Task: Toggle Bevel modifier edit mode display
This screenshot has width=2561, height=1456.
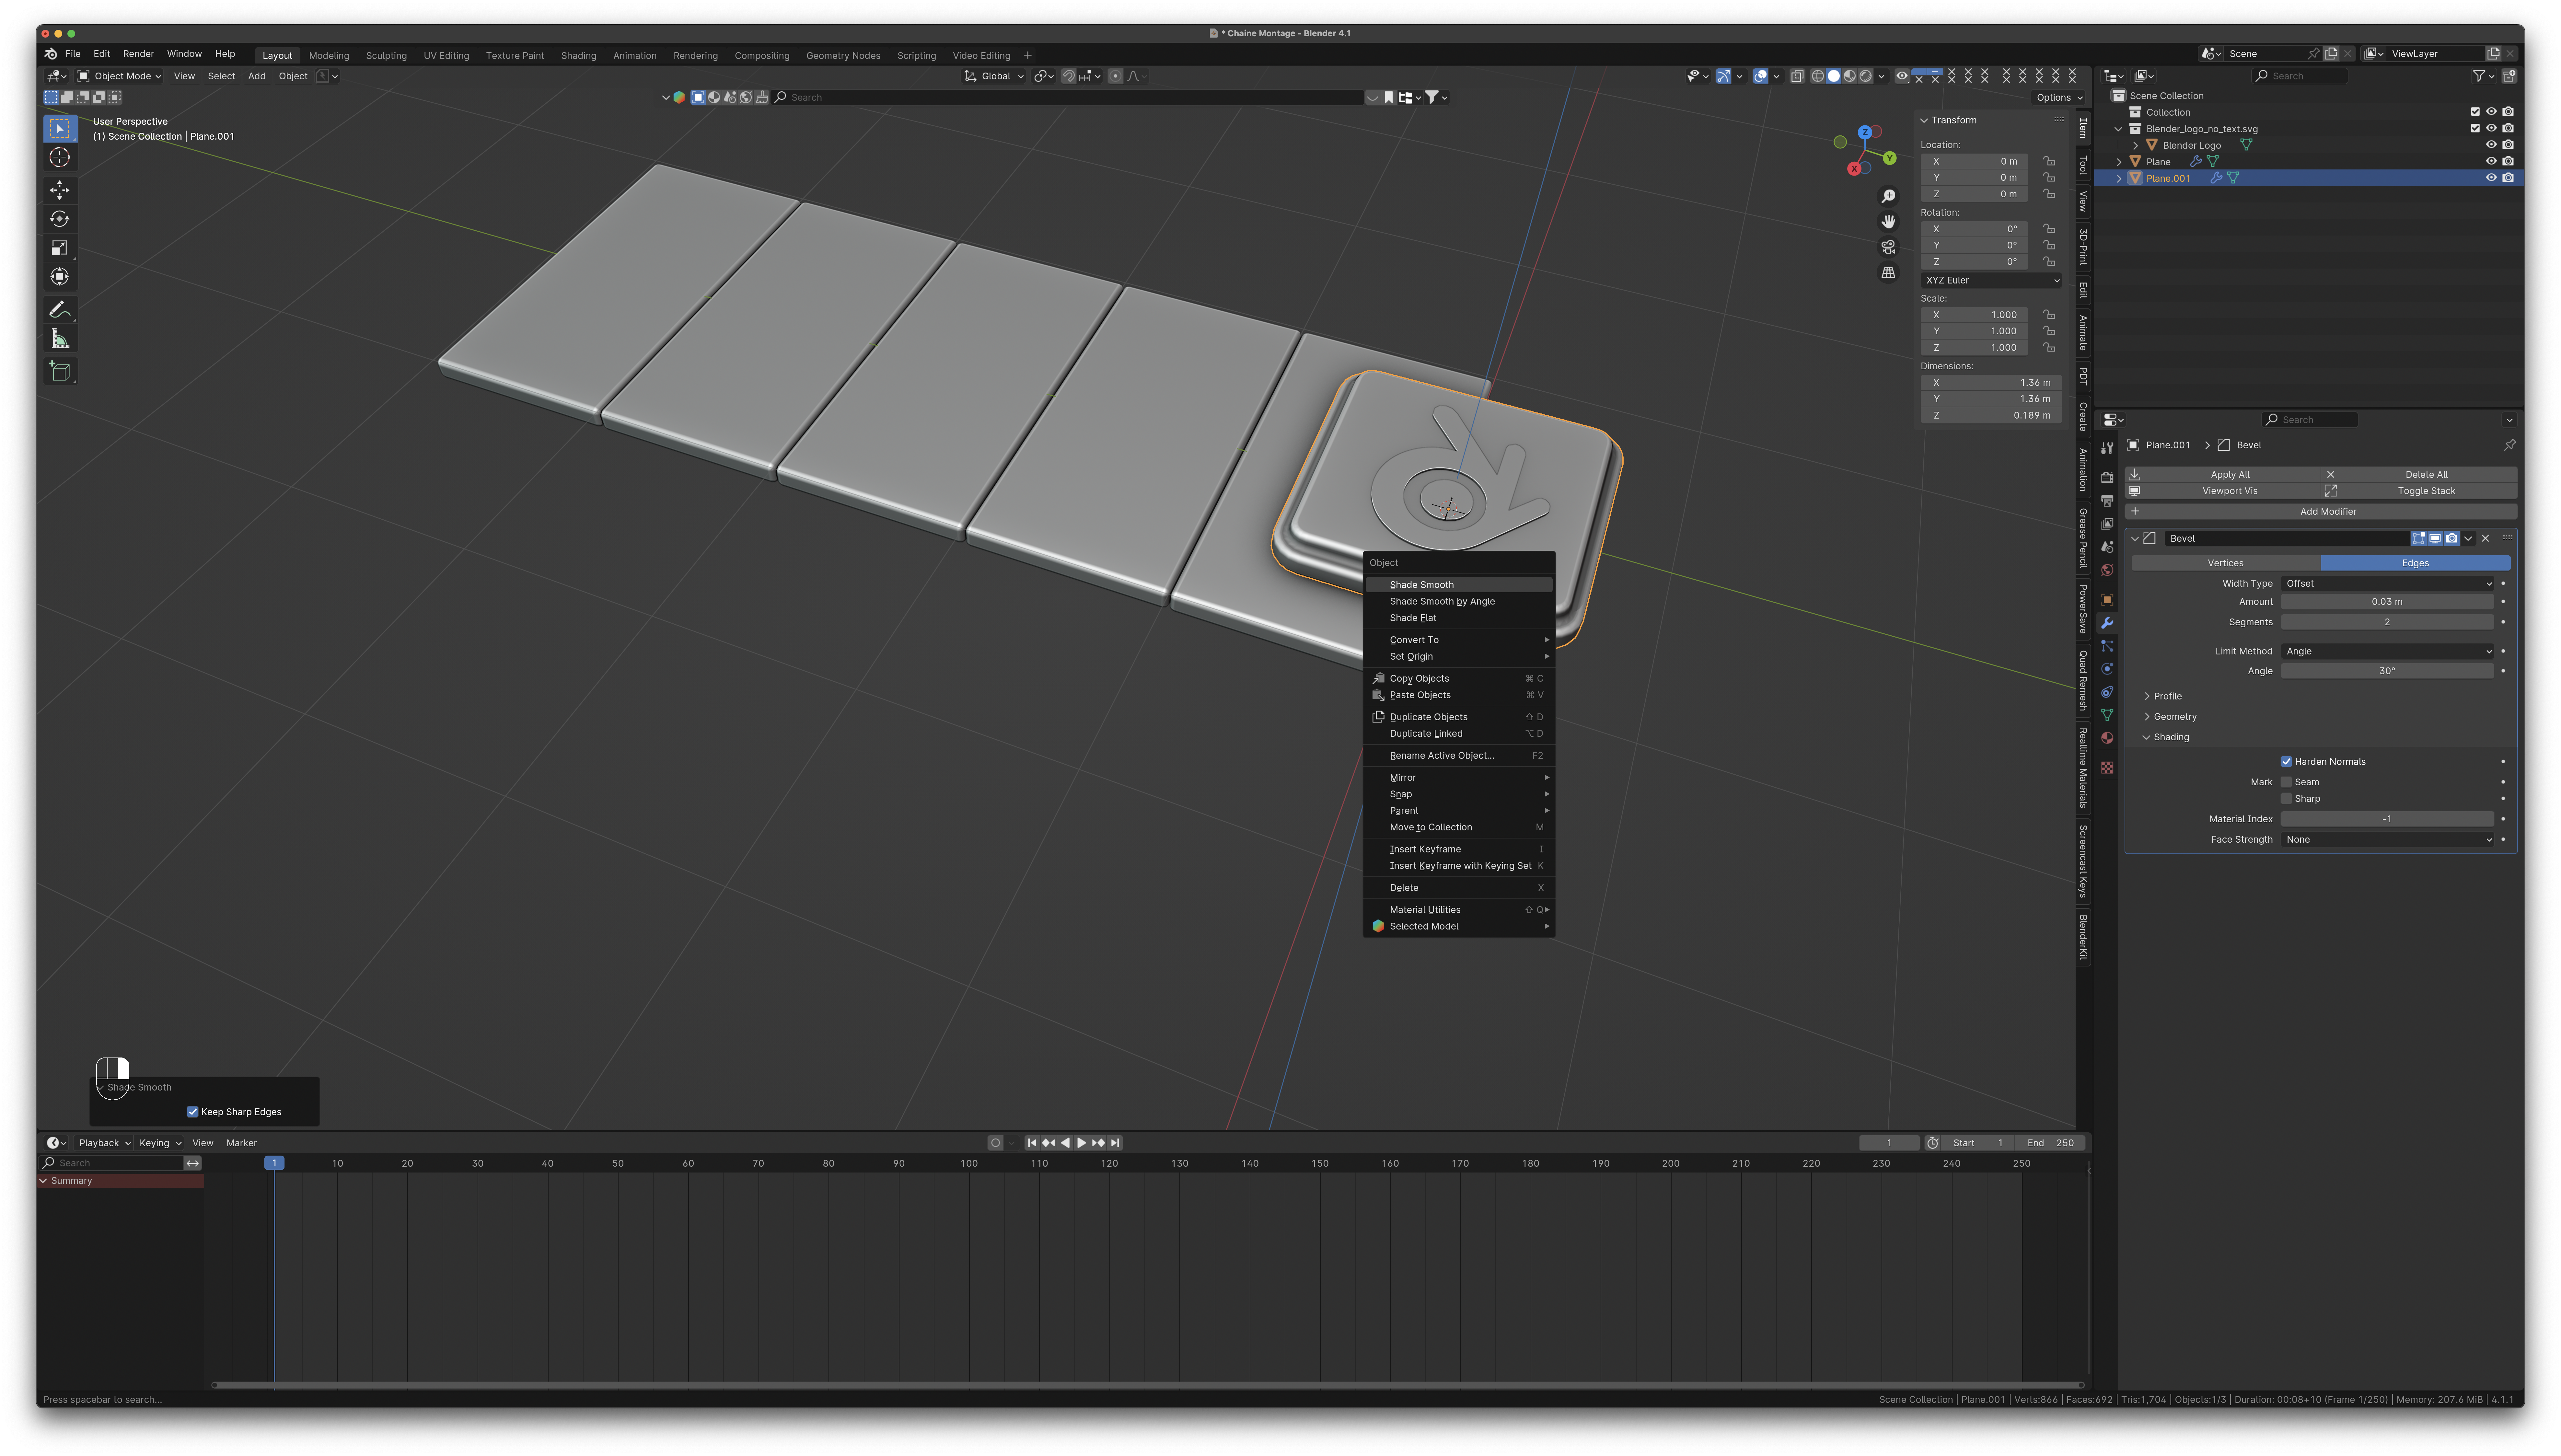Action: [2419, 538]
